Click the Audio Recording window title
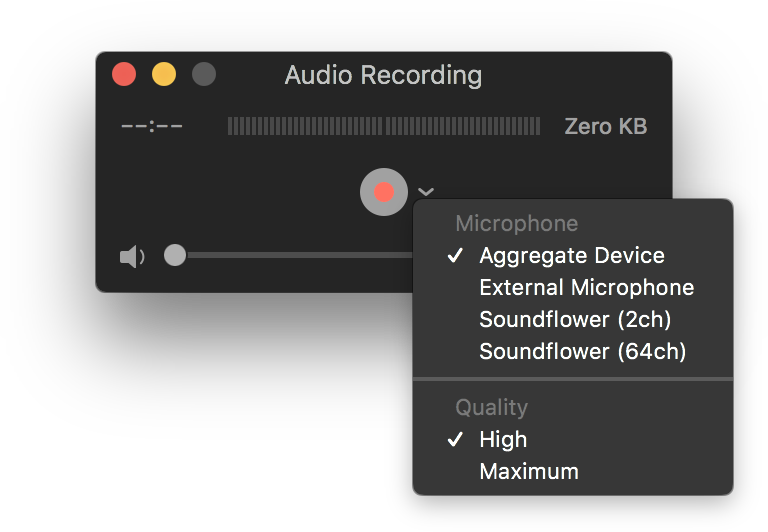768x532 pixels. (384, 75)
